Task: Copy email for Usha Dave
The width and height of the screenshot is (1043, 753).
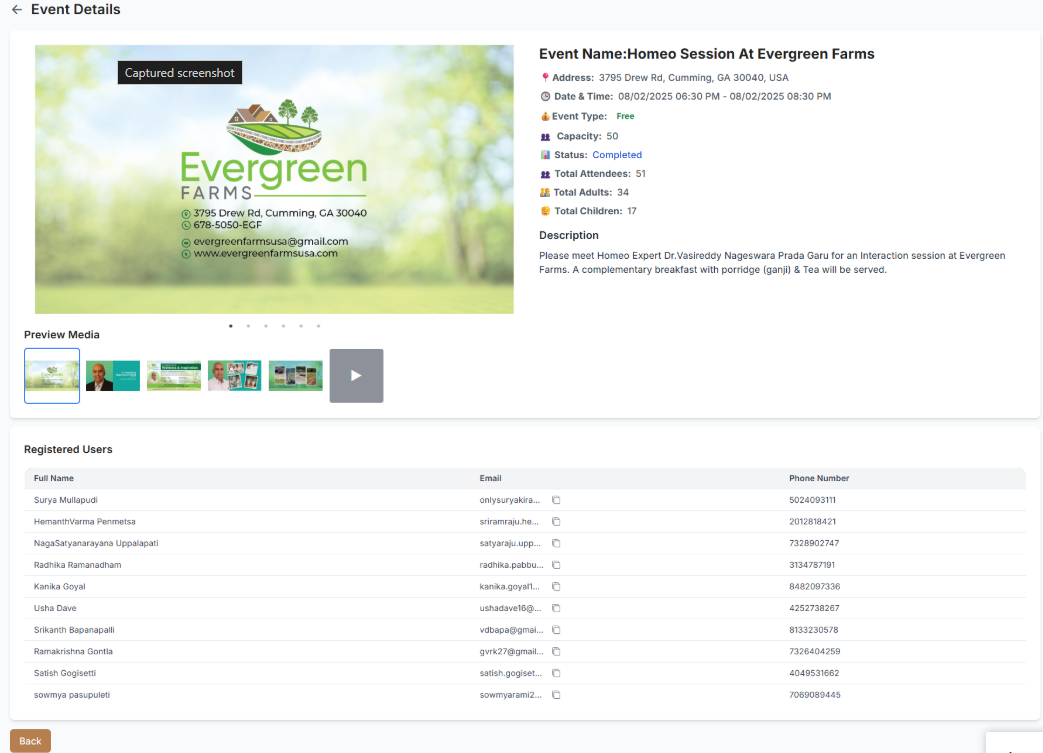Action: click(556, 608)
